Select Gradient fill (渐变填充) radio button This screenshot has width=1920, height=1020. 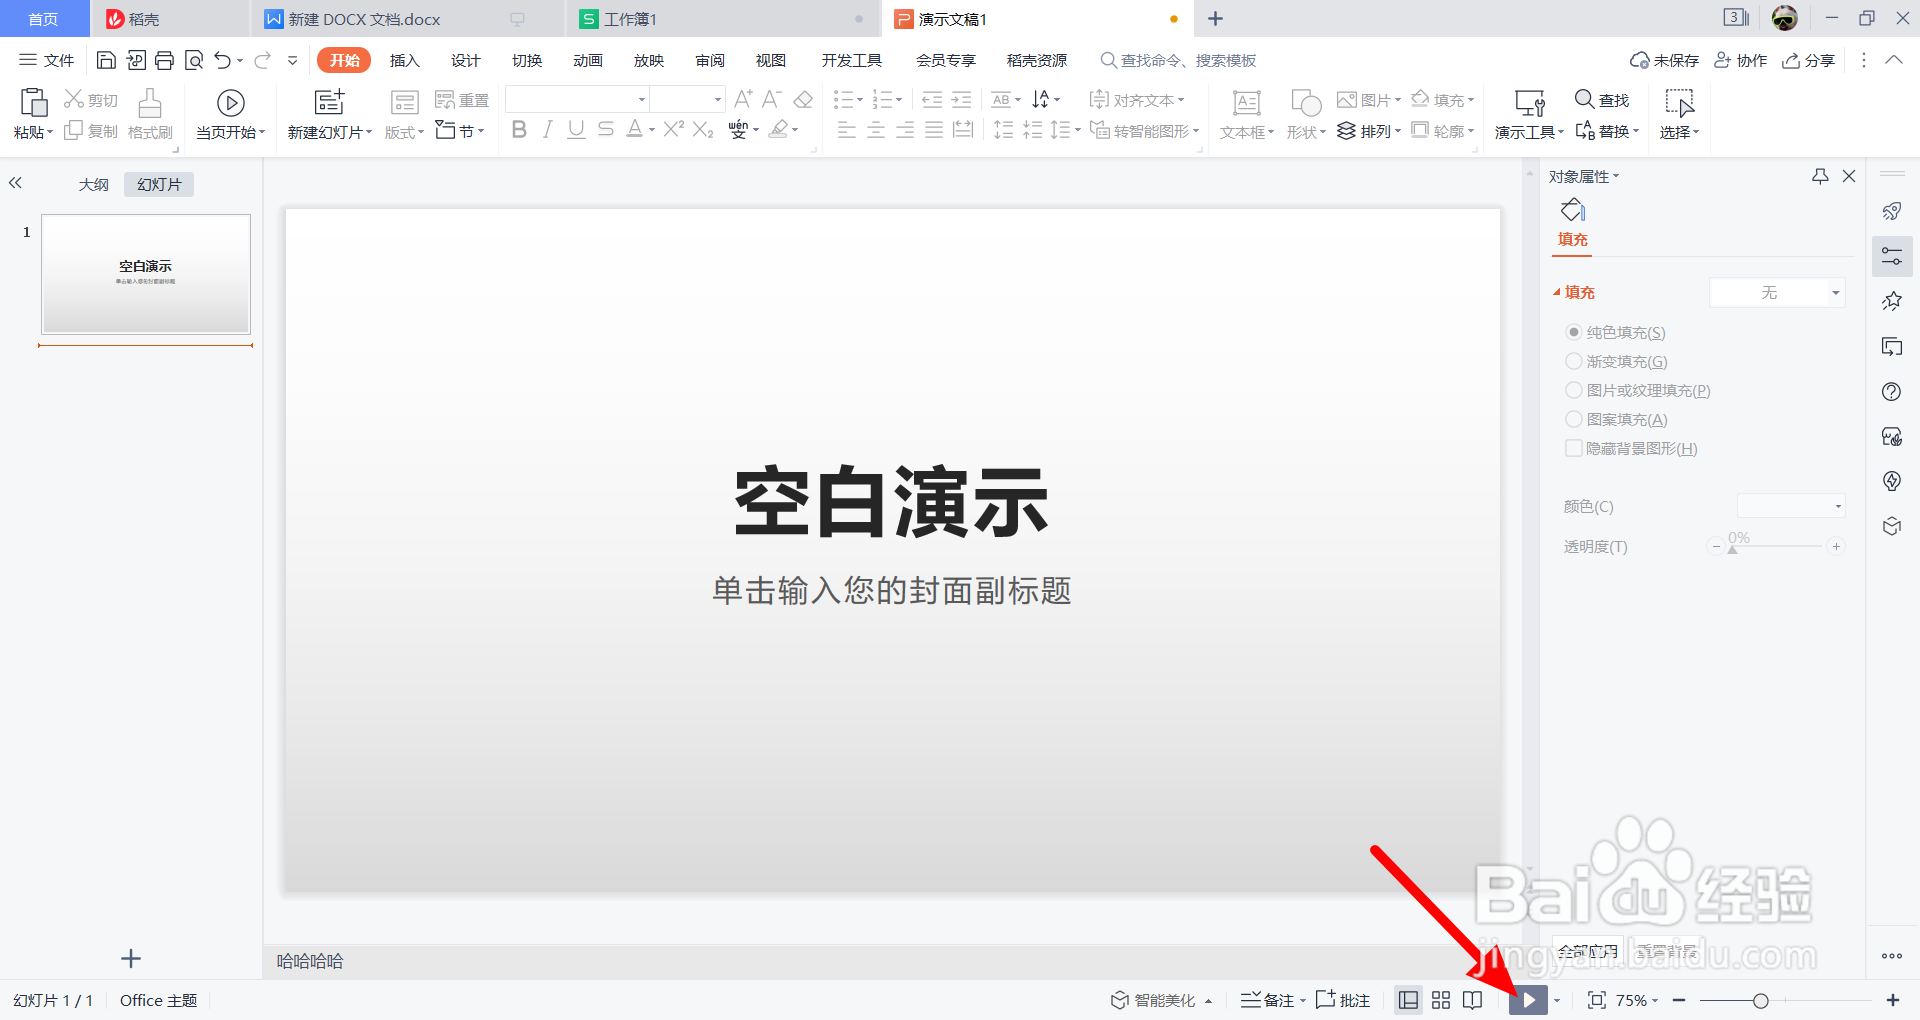tap(1573, 361)
